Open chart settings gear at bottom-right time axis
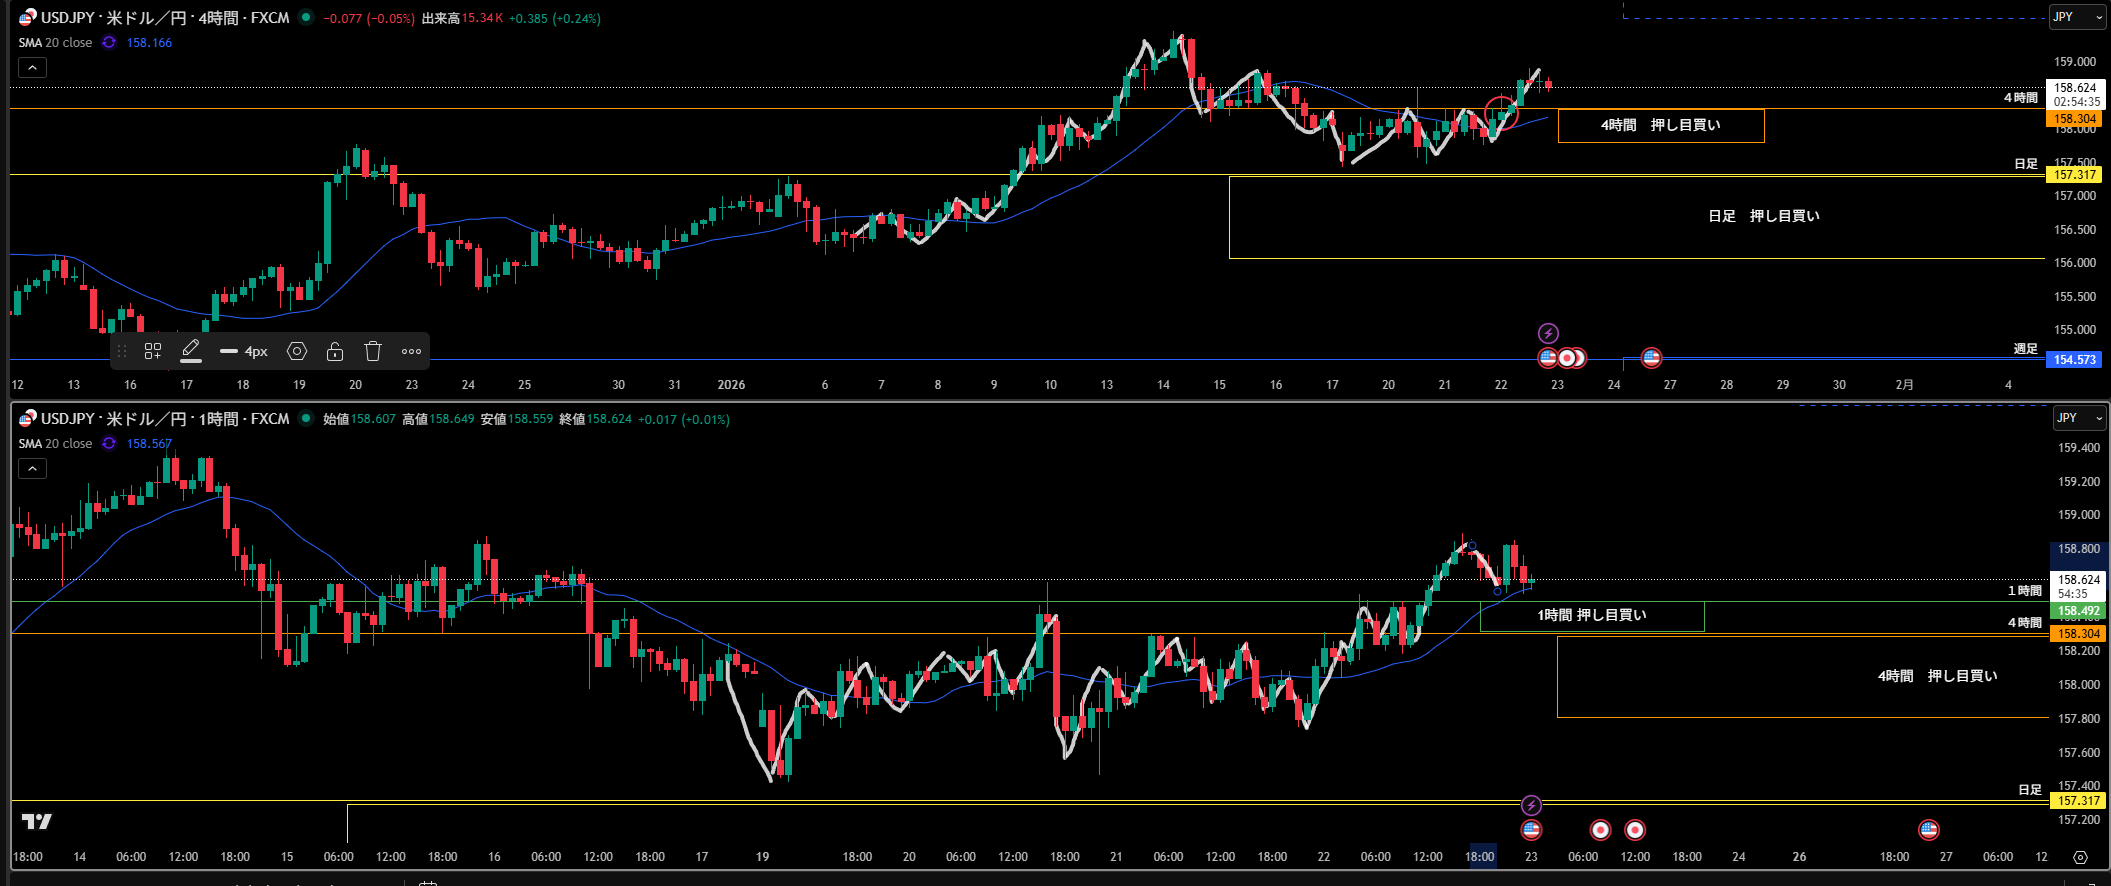Image resolution: width=2111 pixels, height=886 pixels. click(x=2080, y=857)
